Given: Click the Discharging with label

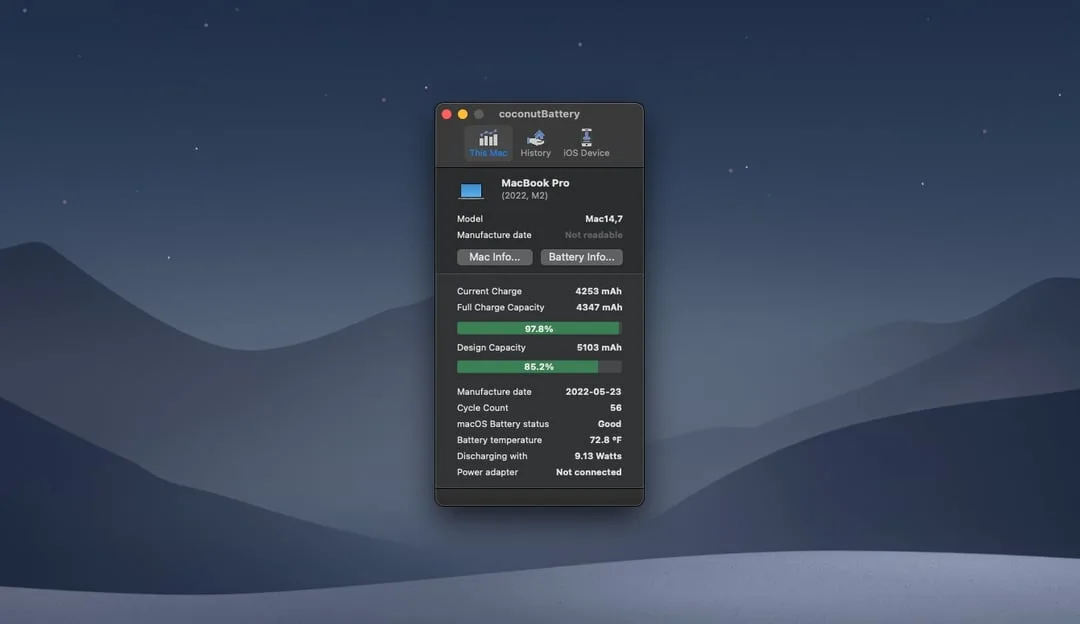Looking at the screenshot, I should [x=492, y=456].
